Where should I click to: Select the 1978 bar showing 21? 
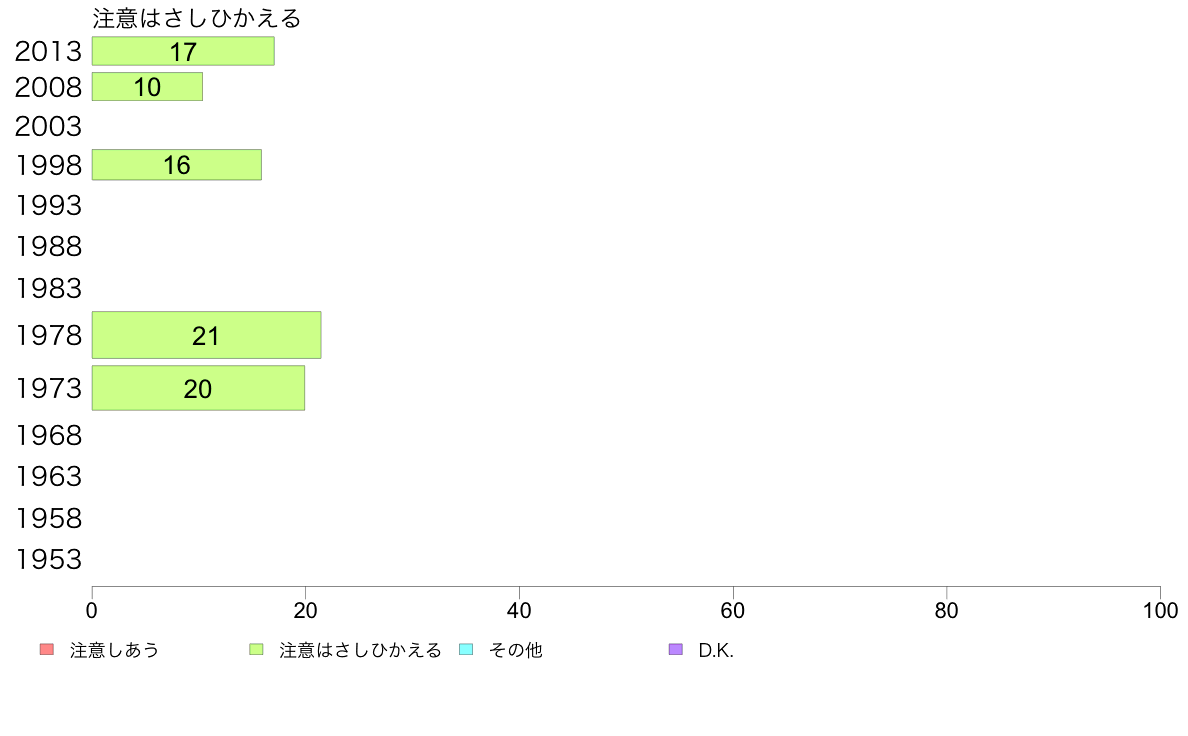[x=207, y=335]
